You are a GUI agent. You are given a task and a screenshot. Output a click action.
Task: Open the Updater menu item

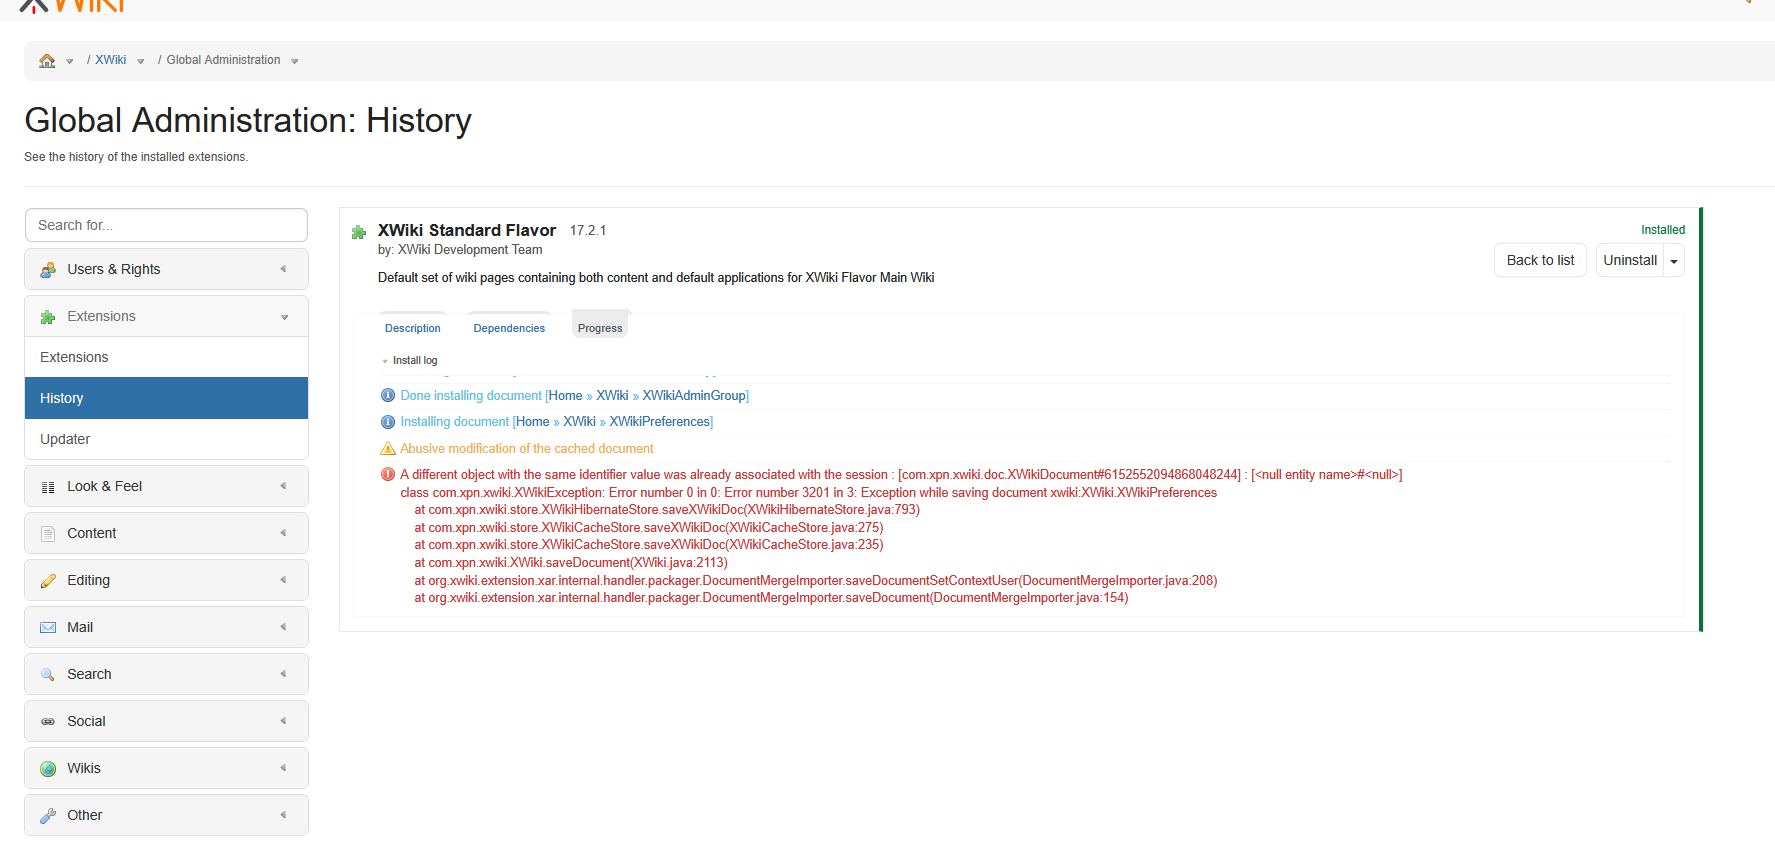tap(166, 439)
